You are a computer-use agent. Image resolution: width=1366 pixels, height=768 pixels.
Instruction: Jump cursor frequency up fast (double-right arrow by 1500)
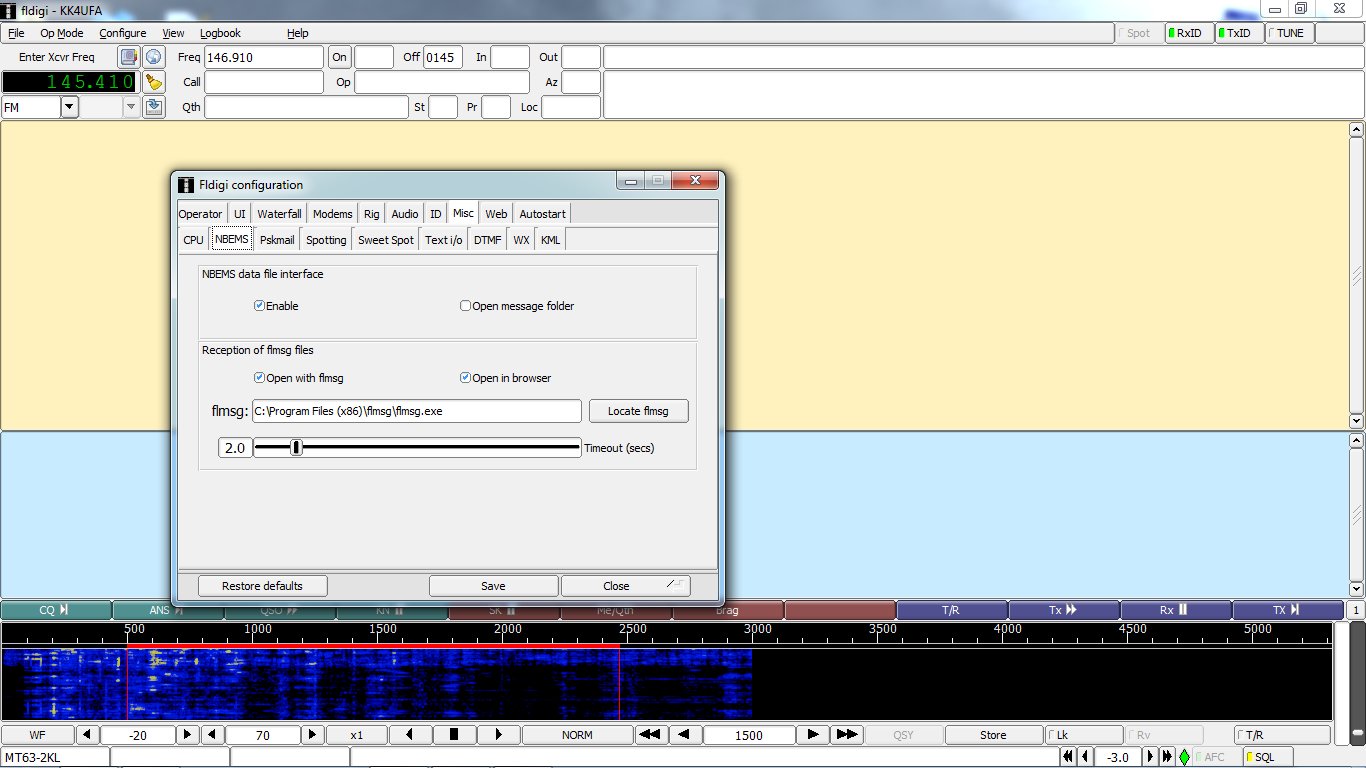coord(847,734)
